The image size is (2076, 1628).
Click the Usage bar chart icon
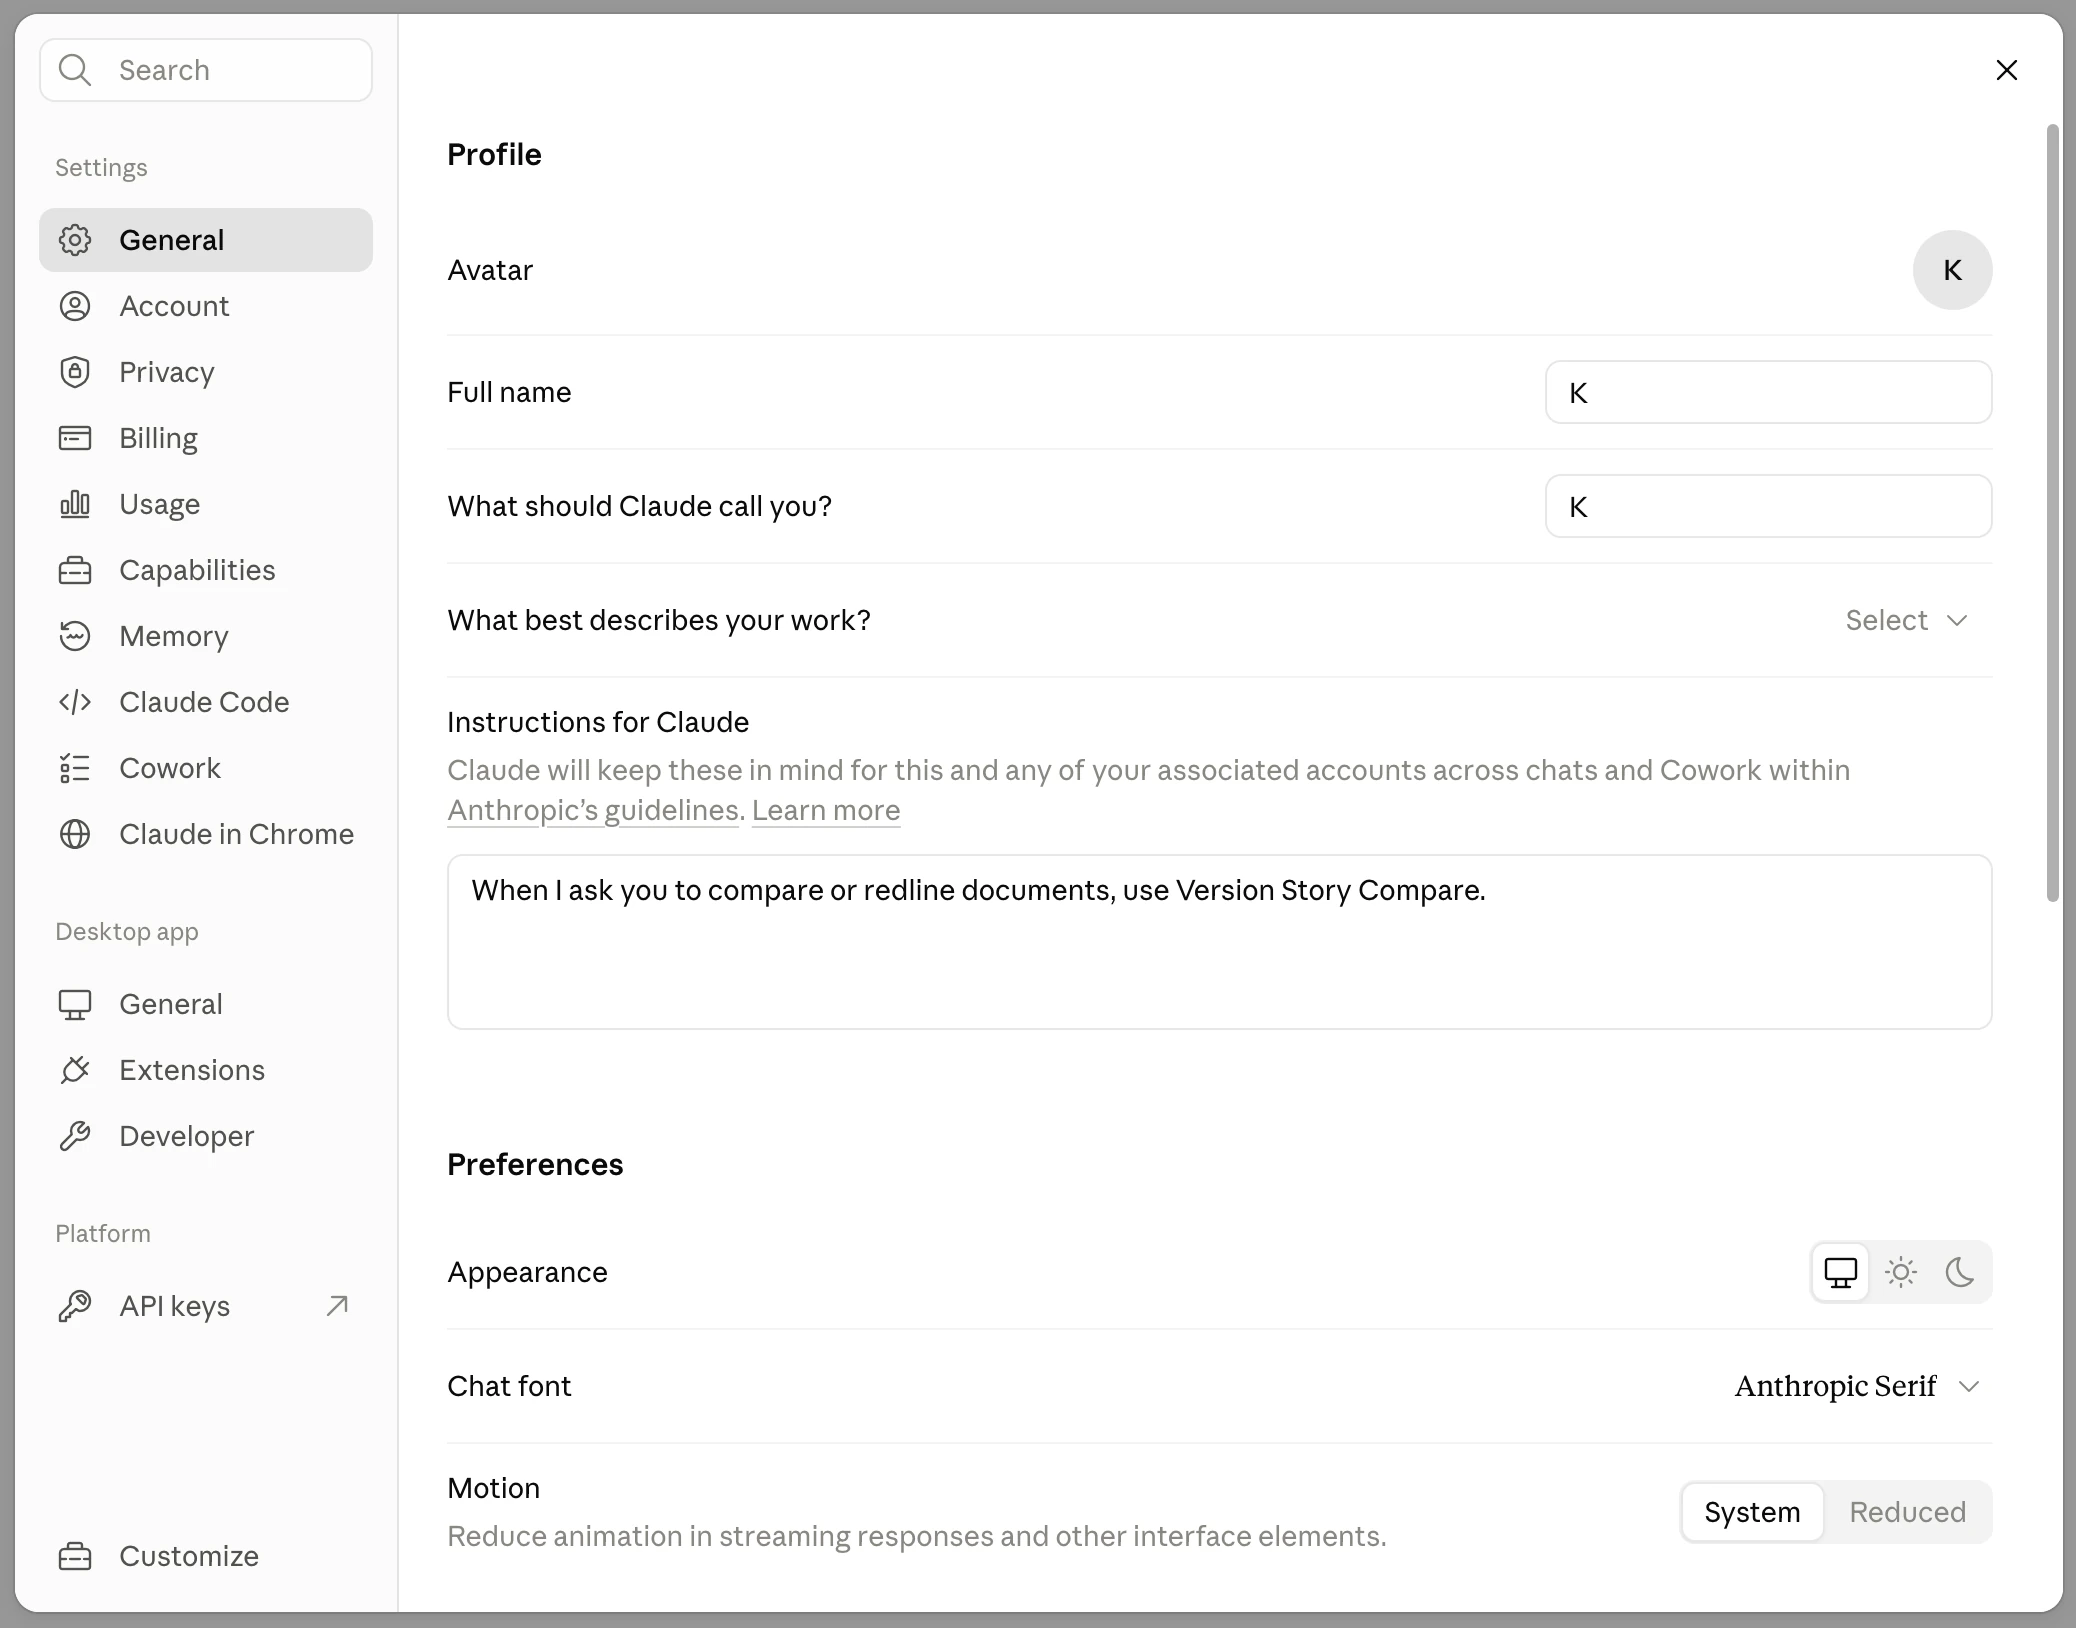75,504
